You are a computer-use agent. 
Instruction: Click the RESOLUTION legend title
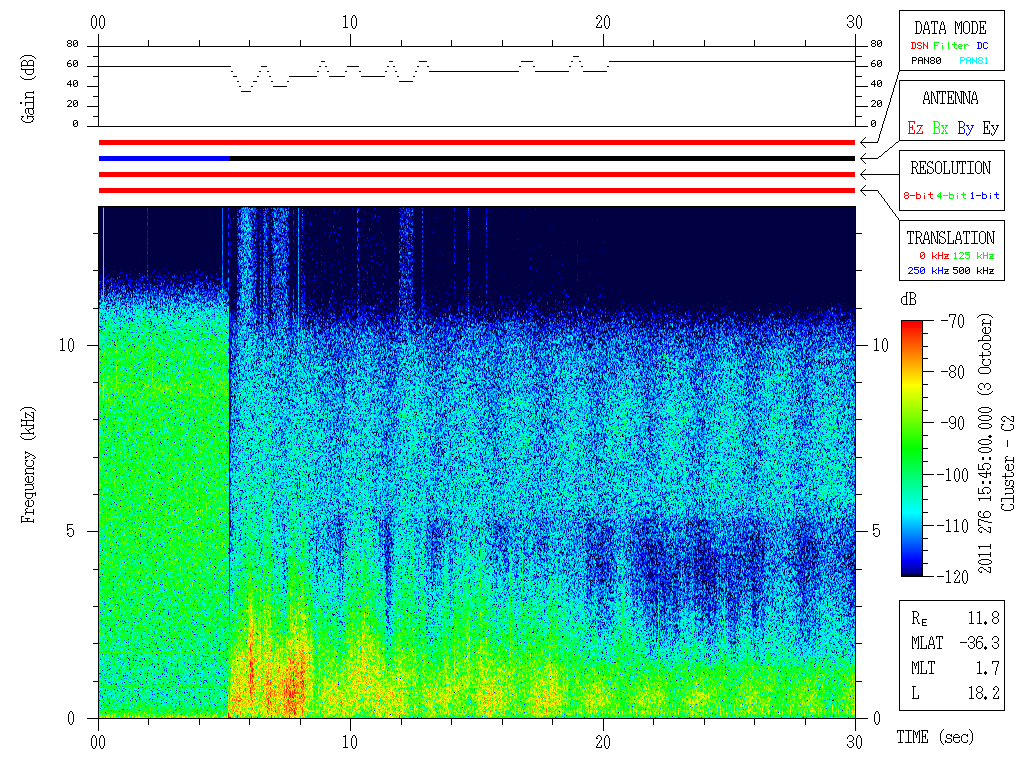tap(950, 168)
